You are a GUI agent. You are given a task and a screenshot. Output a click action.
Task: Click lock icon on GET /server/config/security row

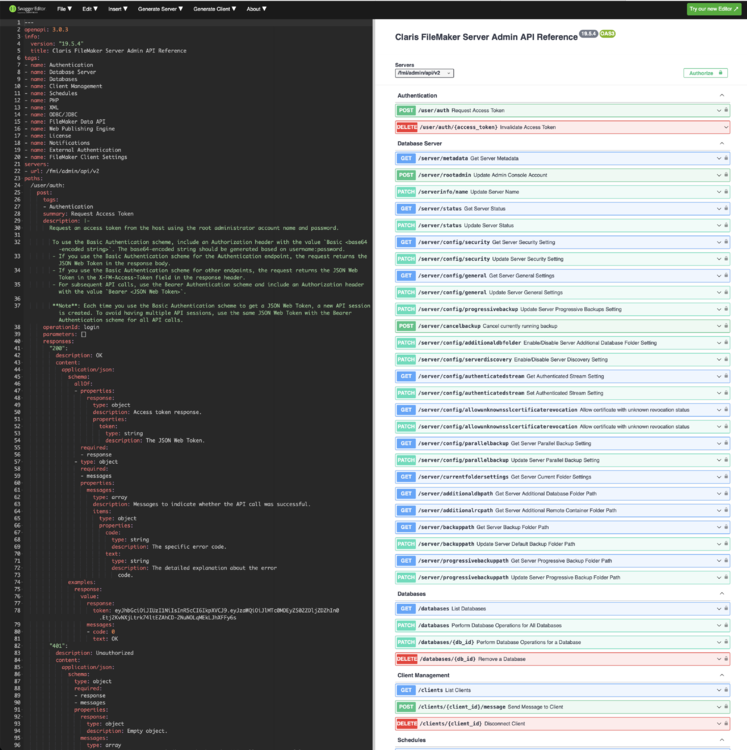point(726,242)
